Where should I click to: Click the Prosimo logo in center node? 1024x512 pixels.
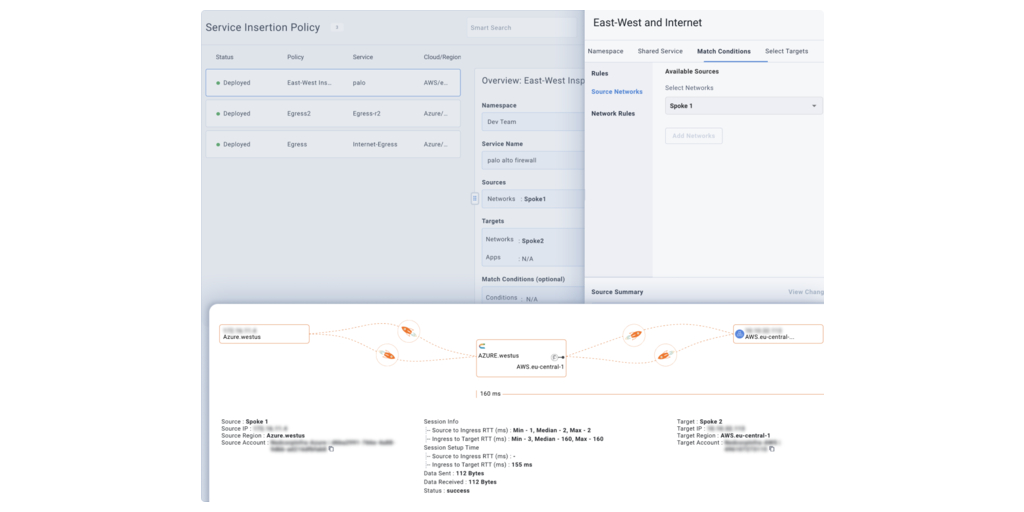pos(482,346)
